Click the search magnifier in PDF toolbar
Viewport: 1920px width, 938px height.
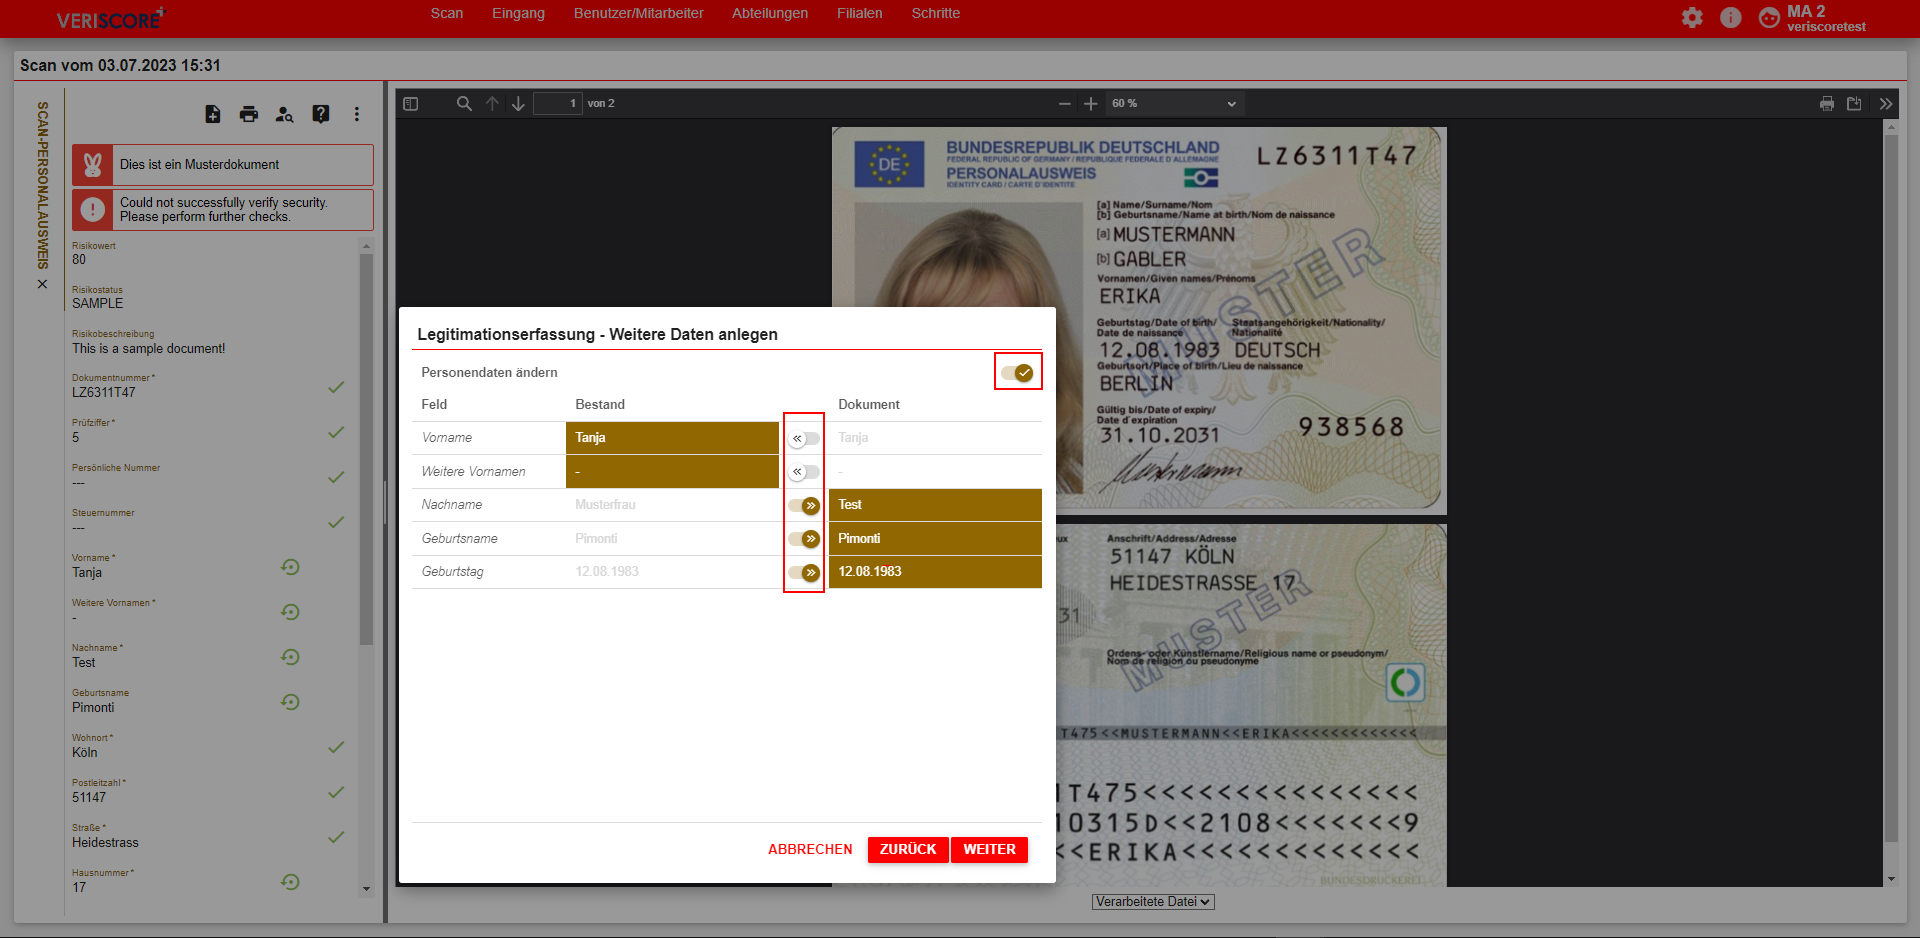[464, 103]
